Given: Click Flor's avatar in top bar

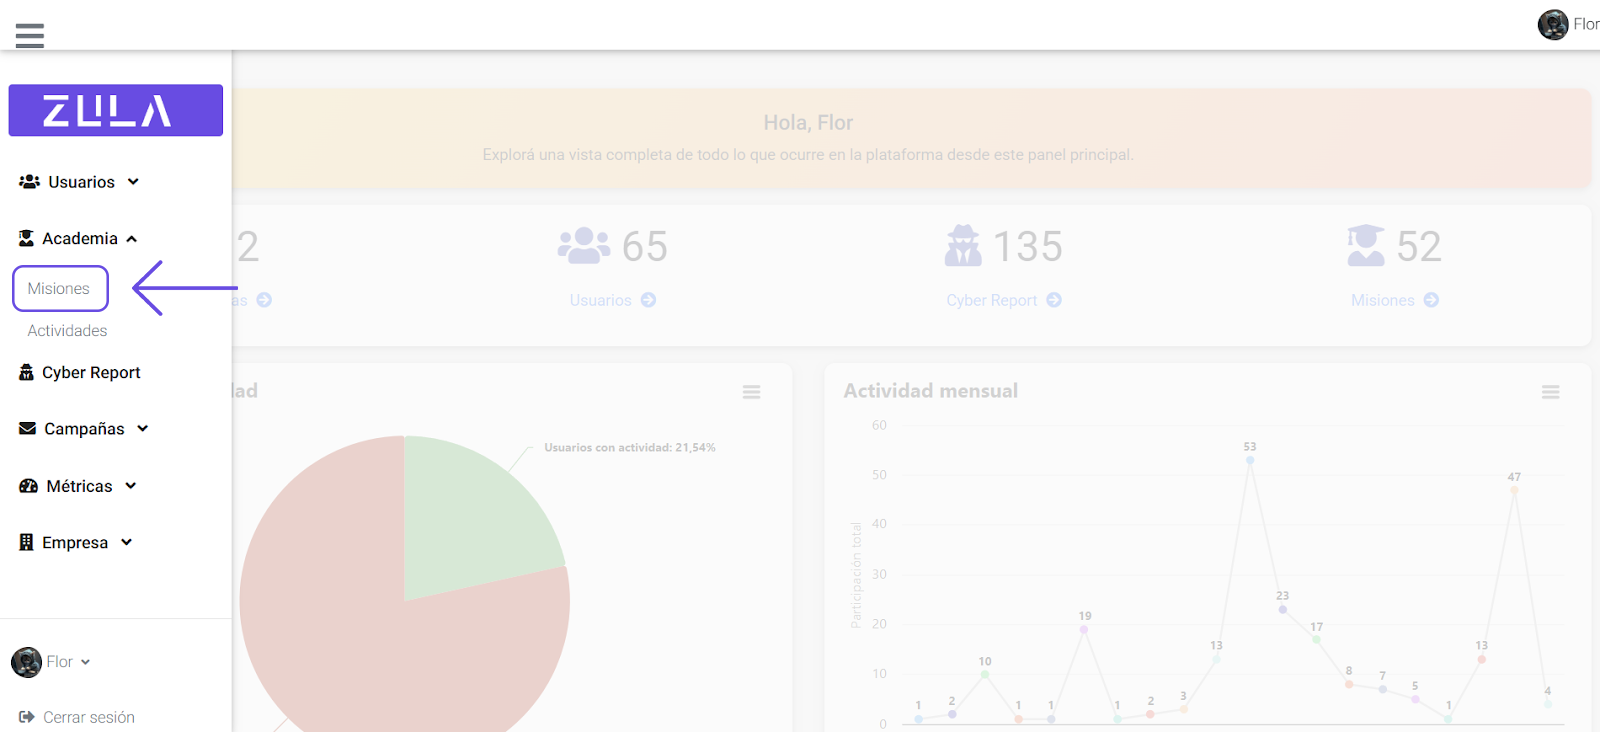Looking at the screenshot, I should 1552,24.
